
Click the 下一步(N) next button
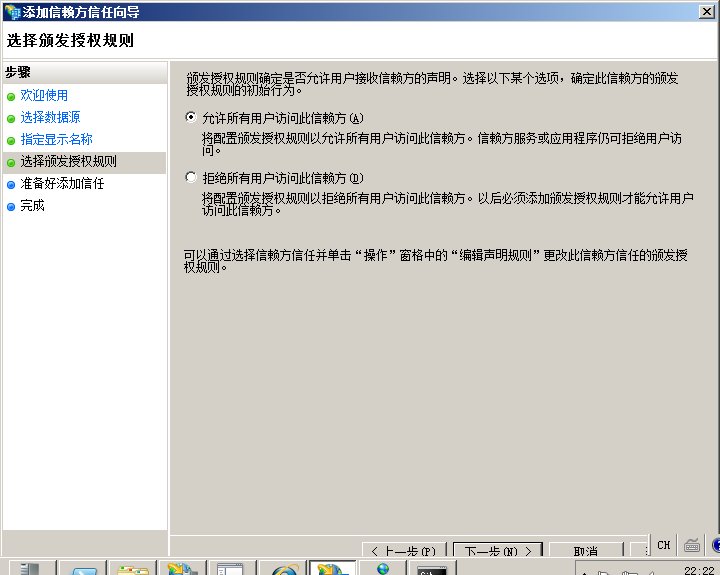[x=498, y=550]
